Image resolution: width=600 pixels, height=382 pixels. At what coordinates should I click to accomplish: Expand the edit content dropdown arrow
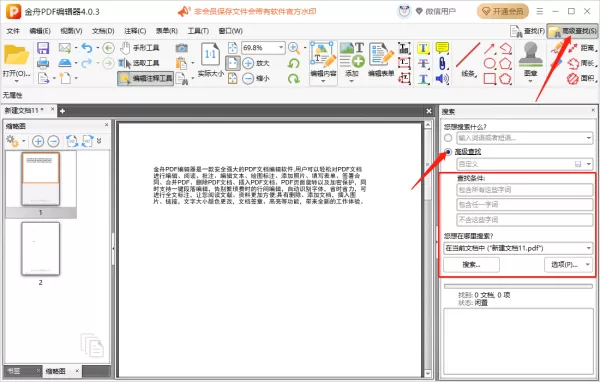(x=323, y=81)
